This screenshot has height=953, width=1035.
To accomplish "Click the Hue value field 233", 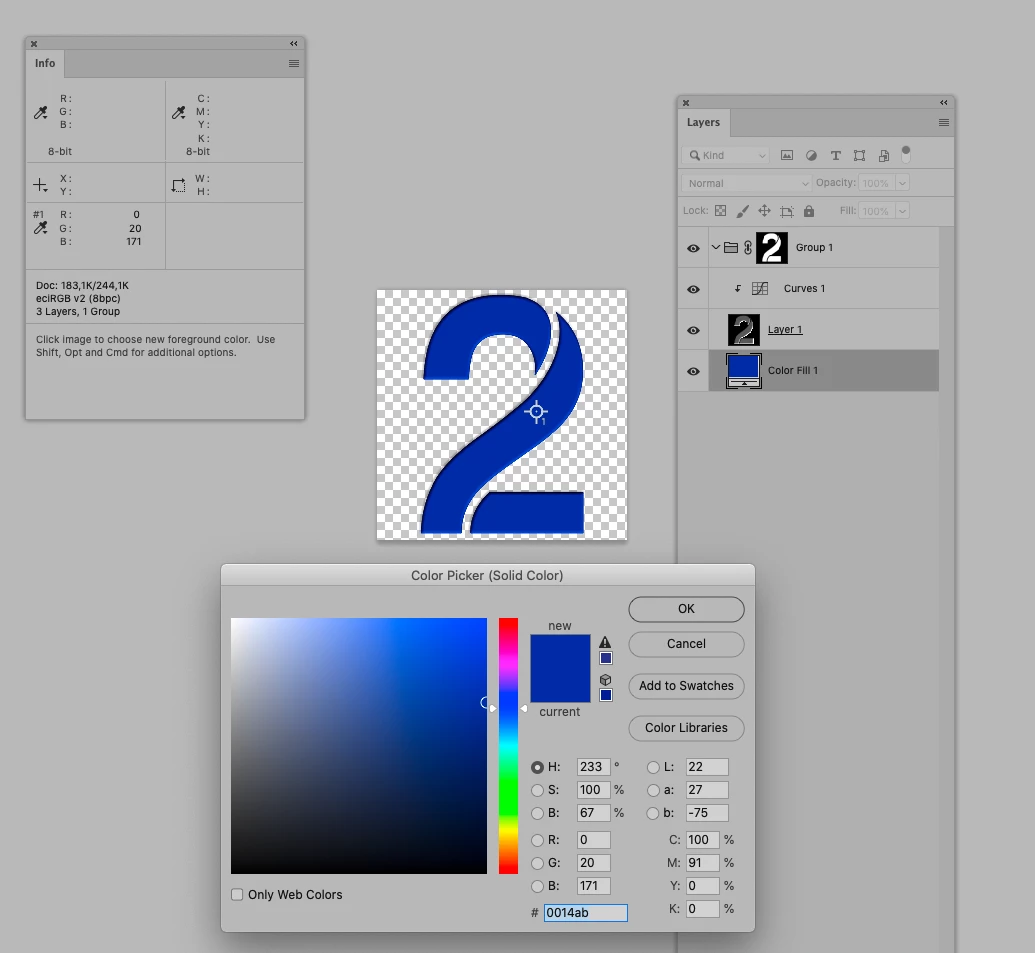I will (x=593, y=767).
